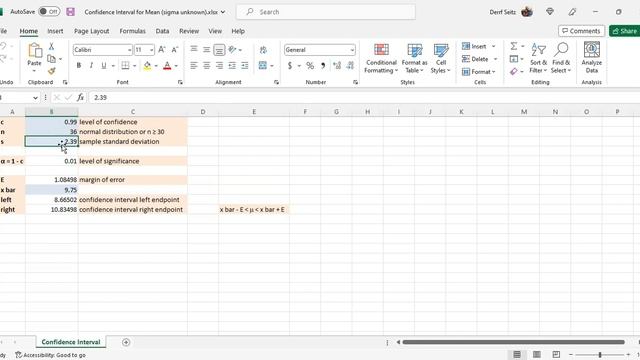The image size is (640, 360).
Task: Add a new sheet with plus button
Action: pos(126,342)
